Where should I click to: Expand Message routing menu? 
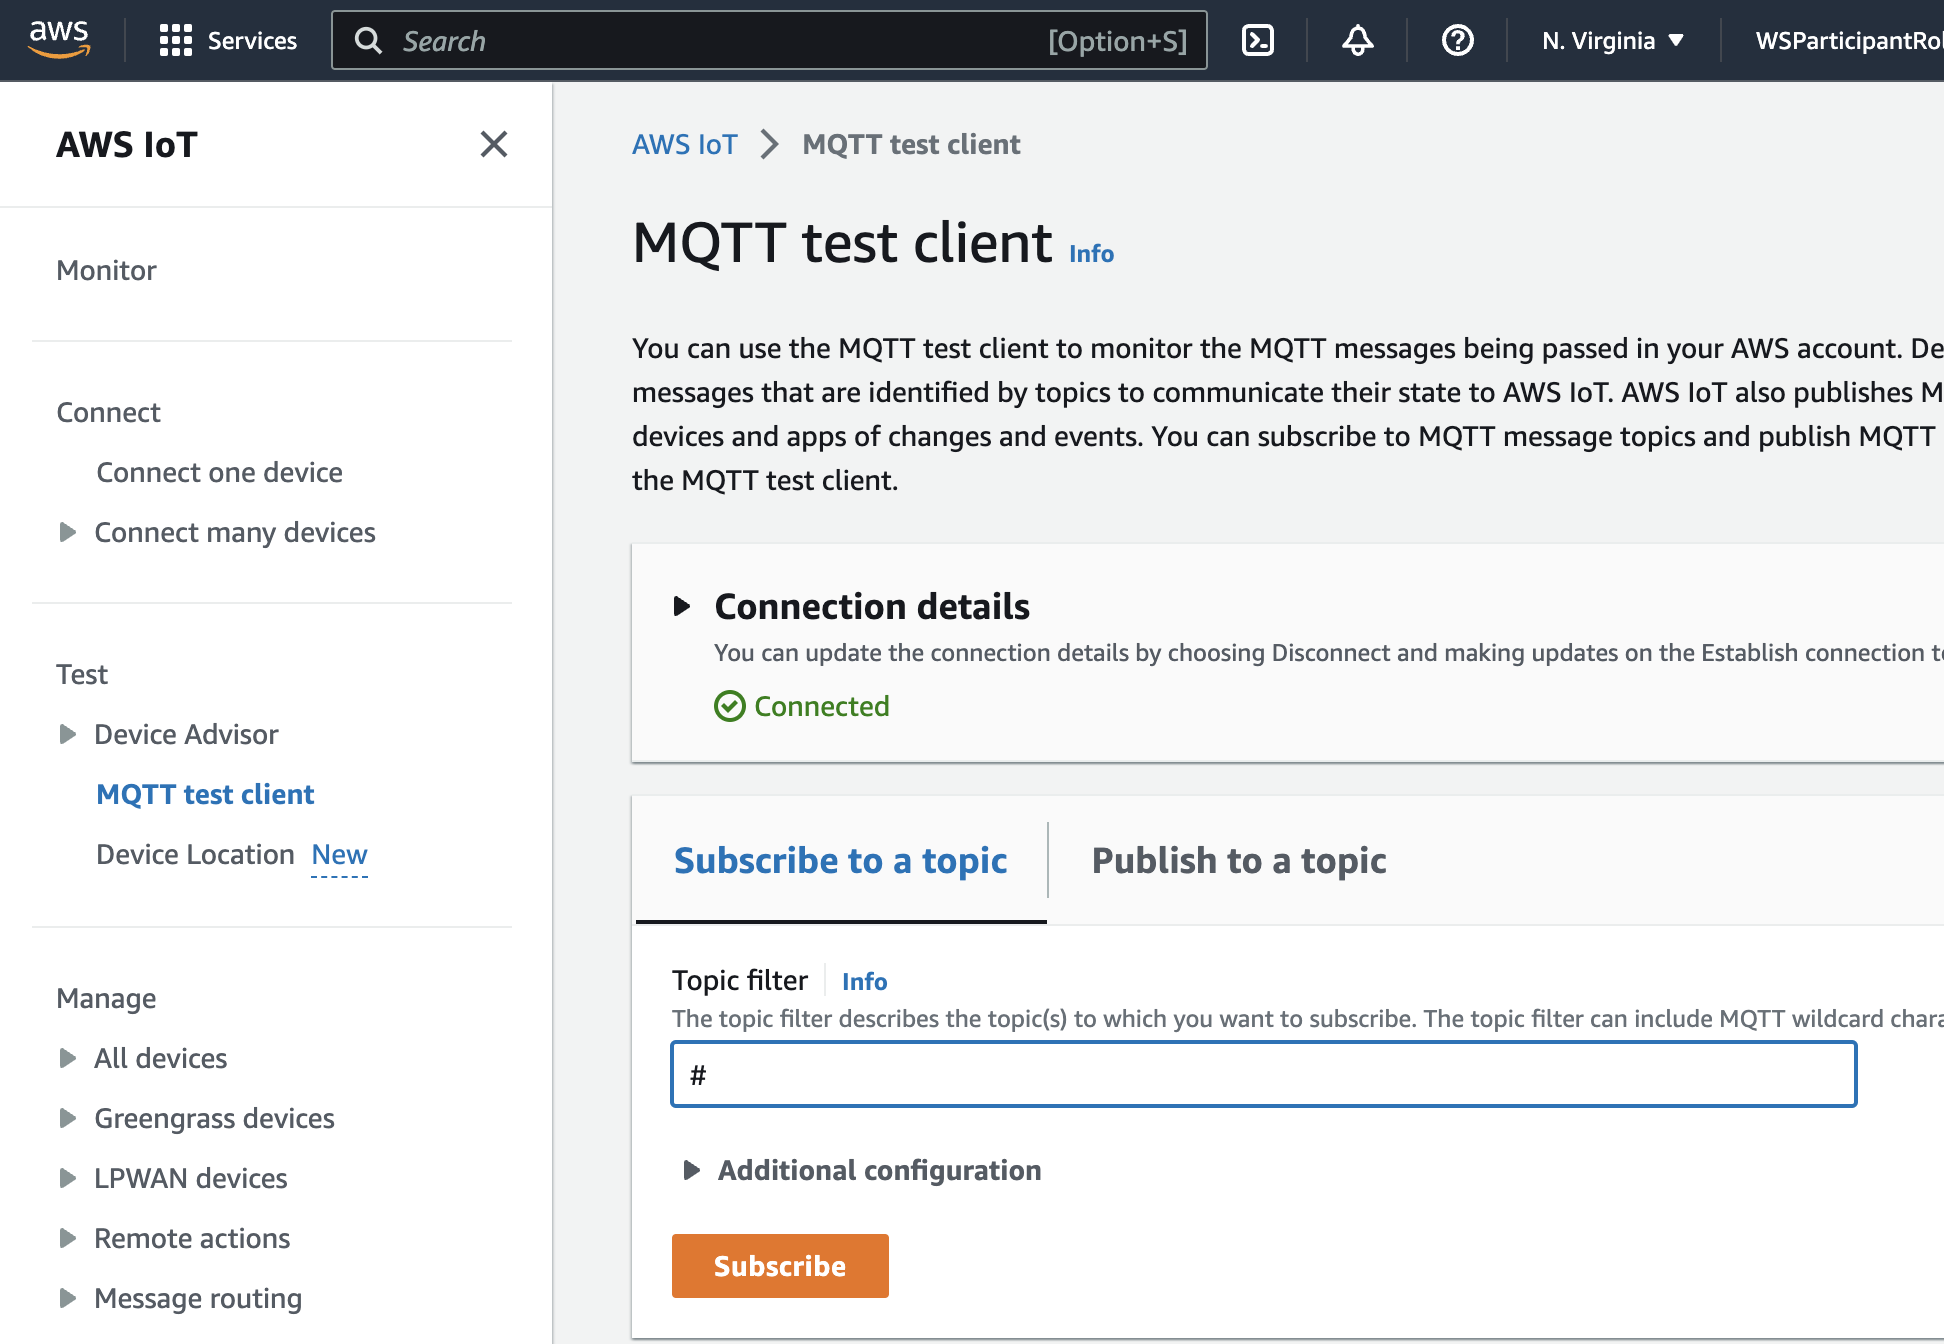point(68,1298)
